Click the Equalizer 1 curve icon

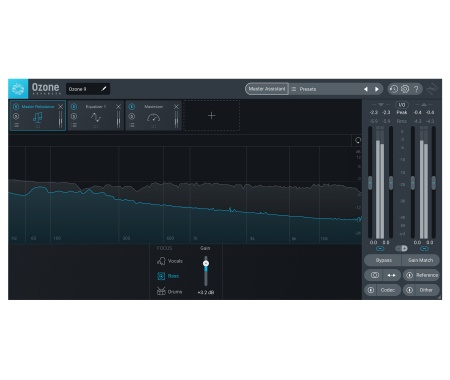pyautogui.click(x=96, y=117)
